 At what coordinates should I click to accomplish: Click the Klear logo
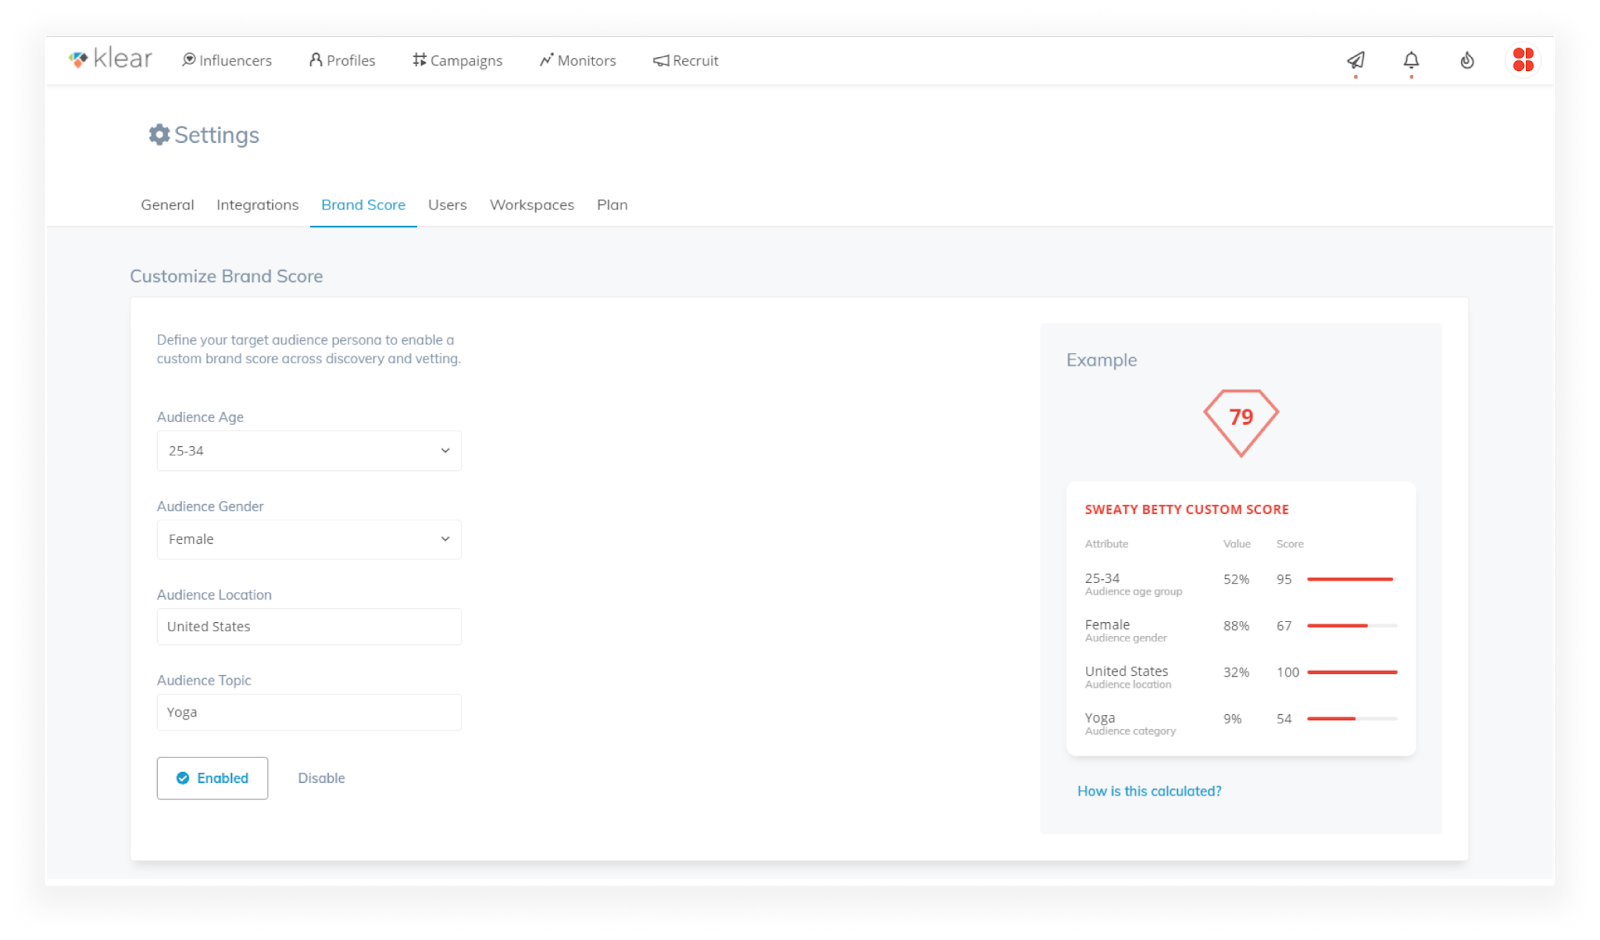[110, 59]
